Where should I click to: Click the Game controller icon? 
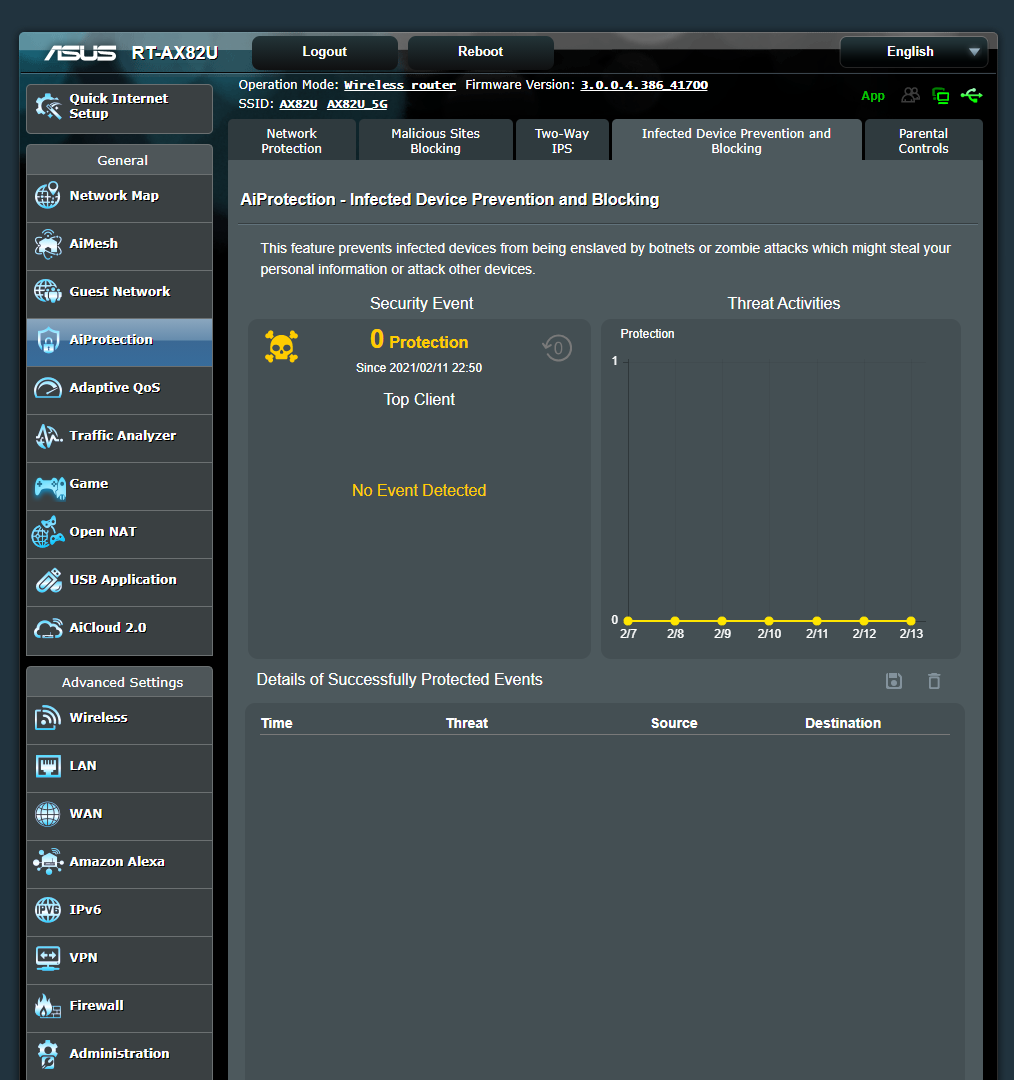(50, 487)
